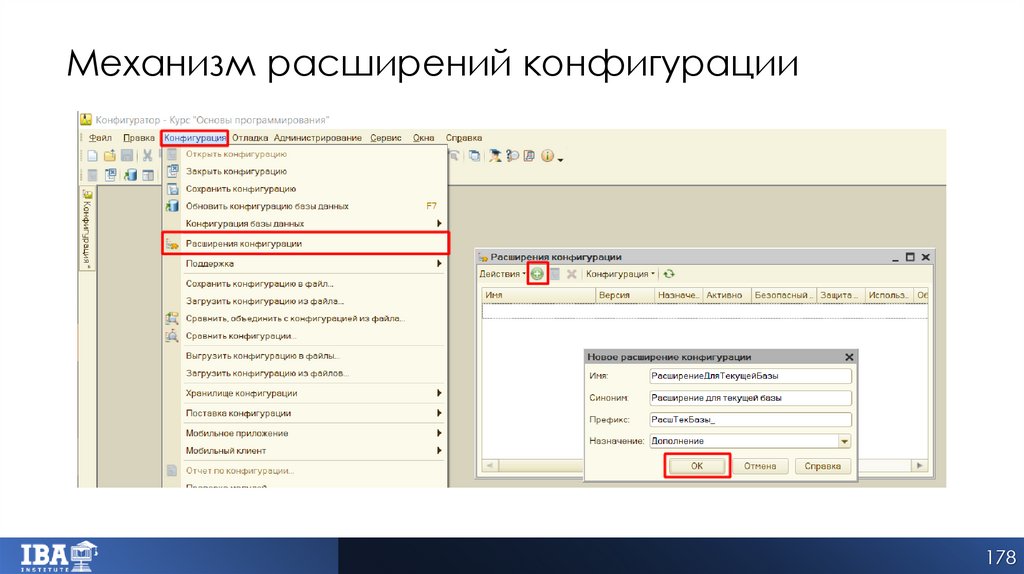Click the help search question-mark icon
This screenshot has width=1024, height=574.
(513, 155)
